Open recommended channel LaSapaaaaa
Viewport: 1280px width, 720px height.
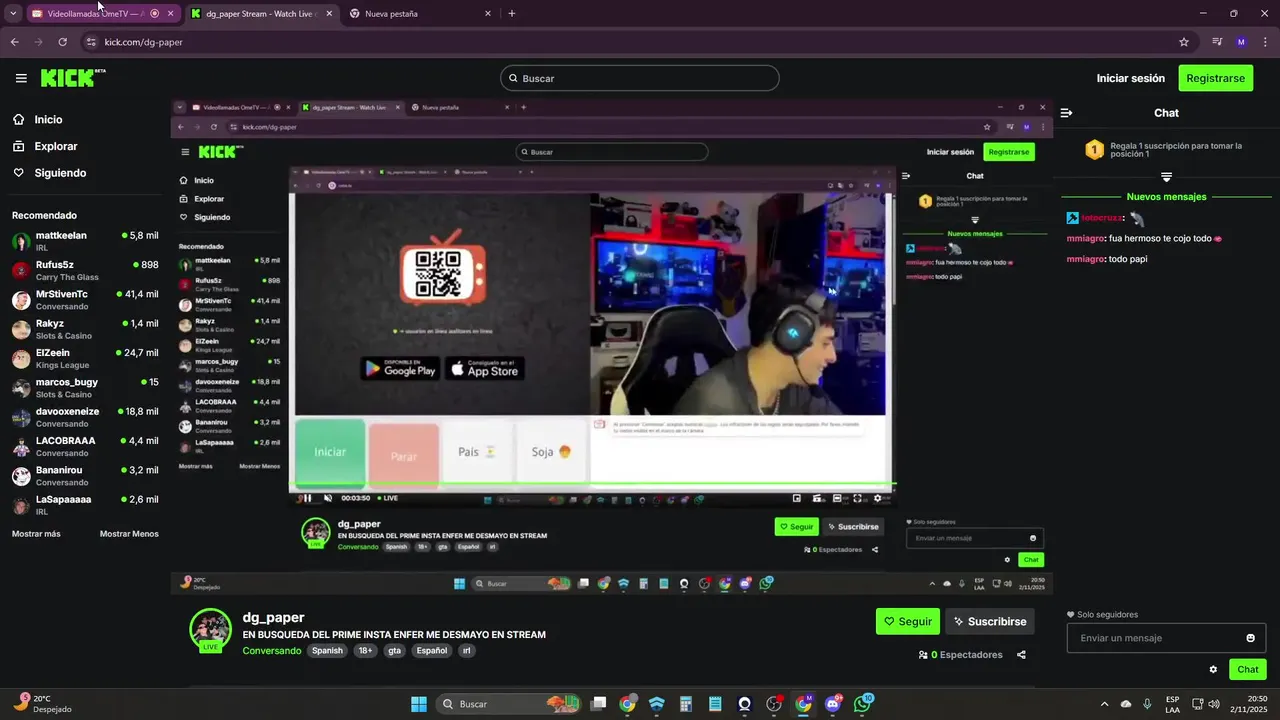pos(85,504)
